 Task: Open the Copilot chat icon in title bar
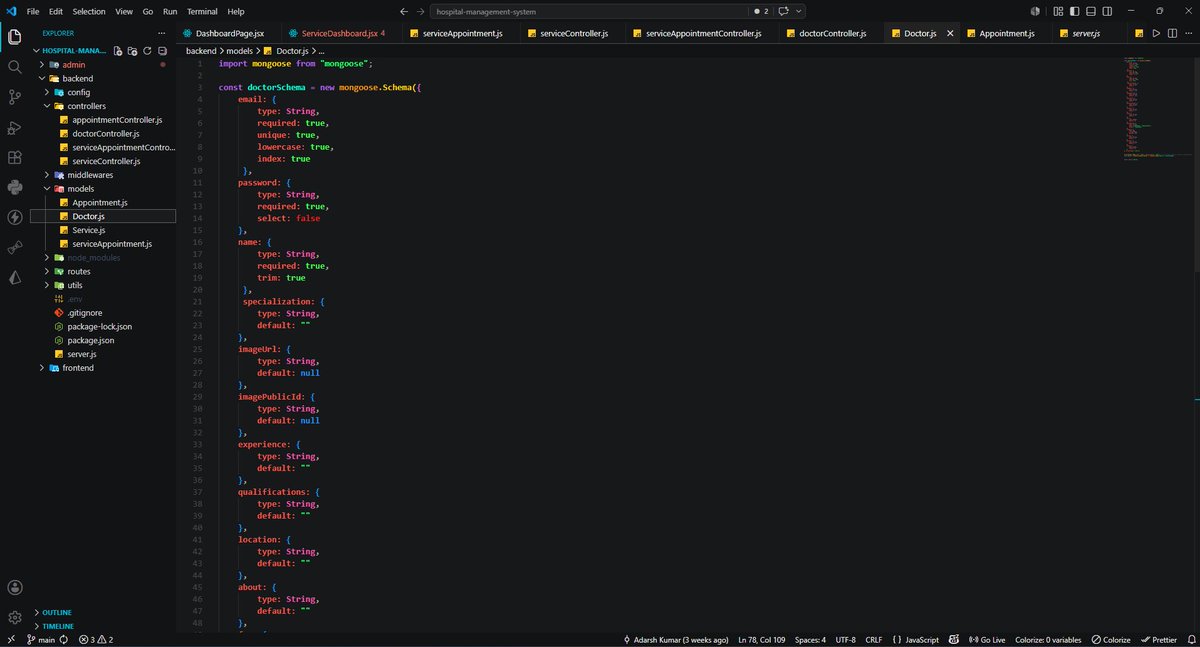coord(784,11)
